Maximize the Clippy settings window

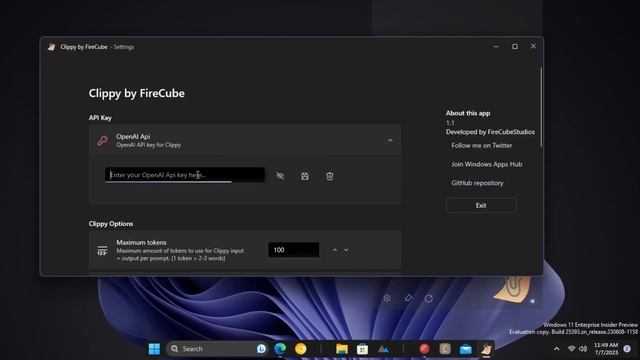tap(515, 47)
